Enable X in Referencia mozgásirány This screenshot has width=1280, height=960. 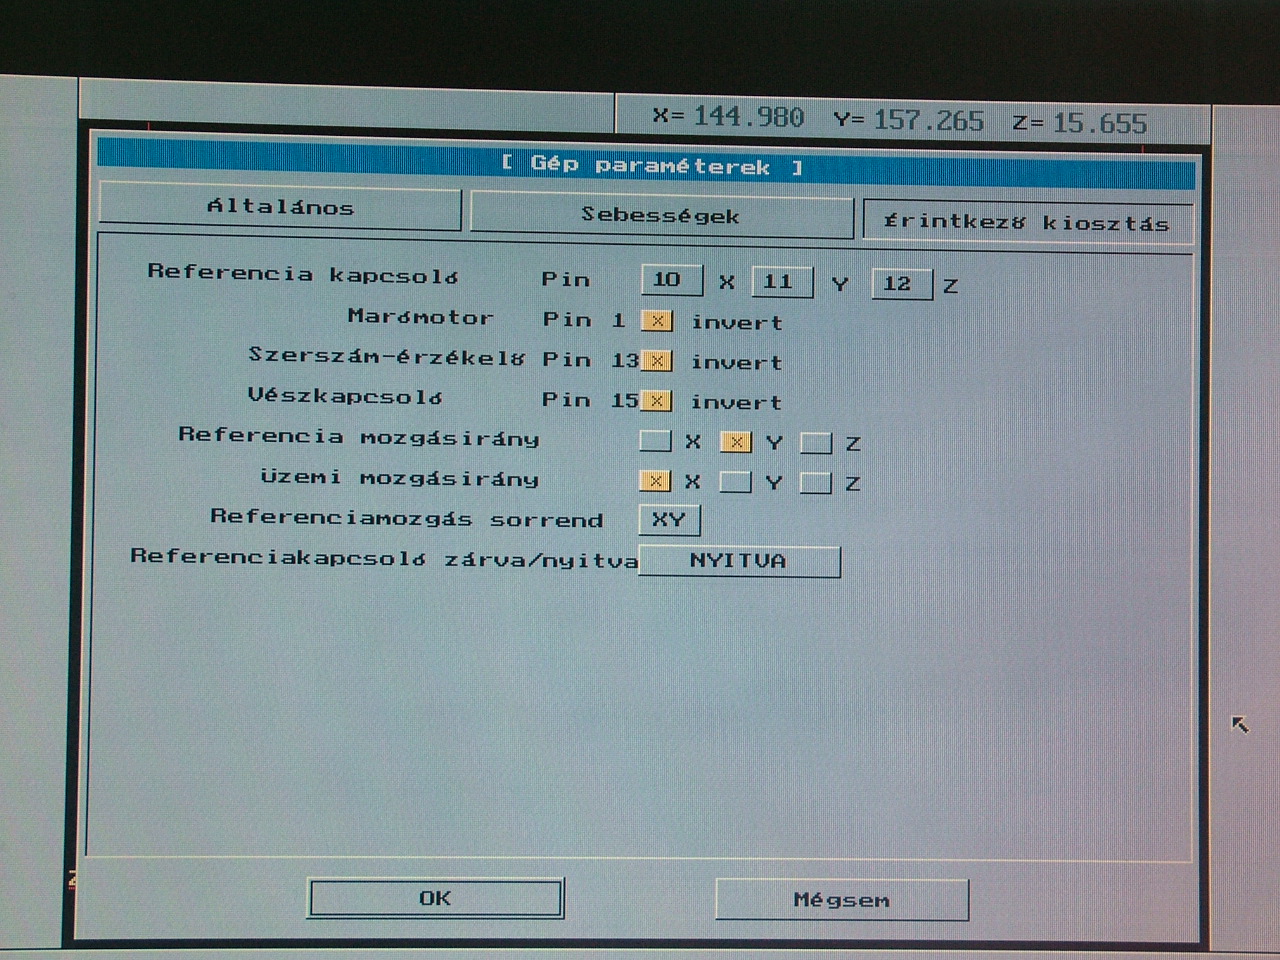(x=655, y=441)
